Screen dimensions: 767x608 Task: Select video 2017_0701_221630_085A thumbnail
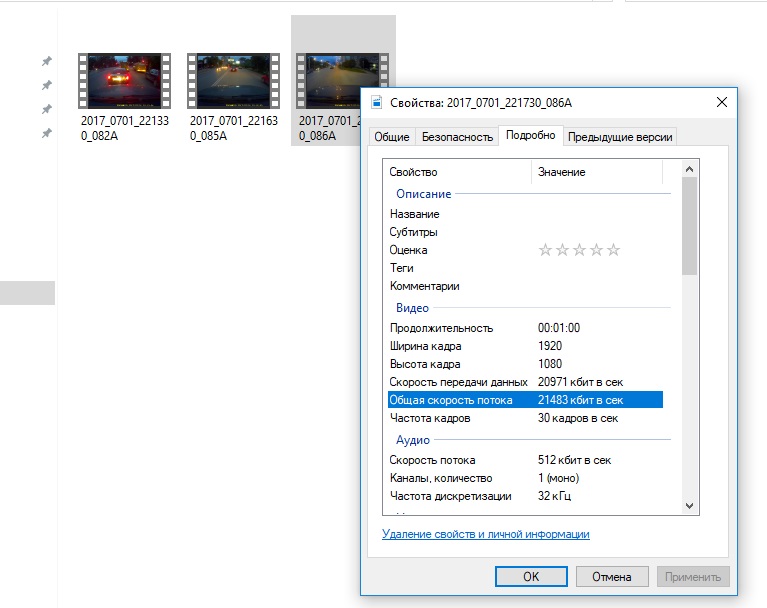click(233, 81)
